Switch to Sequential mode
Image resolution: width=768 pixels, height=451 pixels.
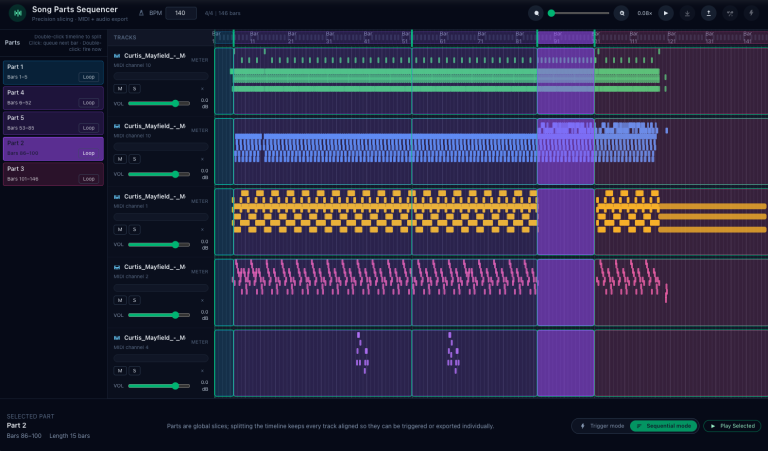point(663,426)
